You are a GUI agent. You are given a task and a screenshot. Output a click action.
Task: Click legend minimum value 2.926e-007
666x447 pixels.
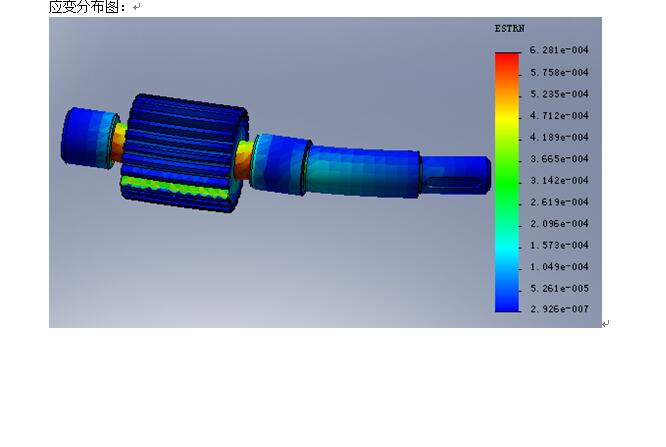(x=559, y=309)
